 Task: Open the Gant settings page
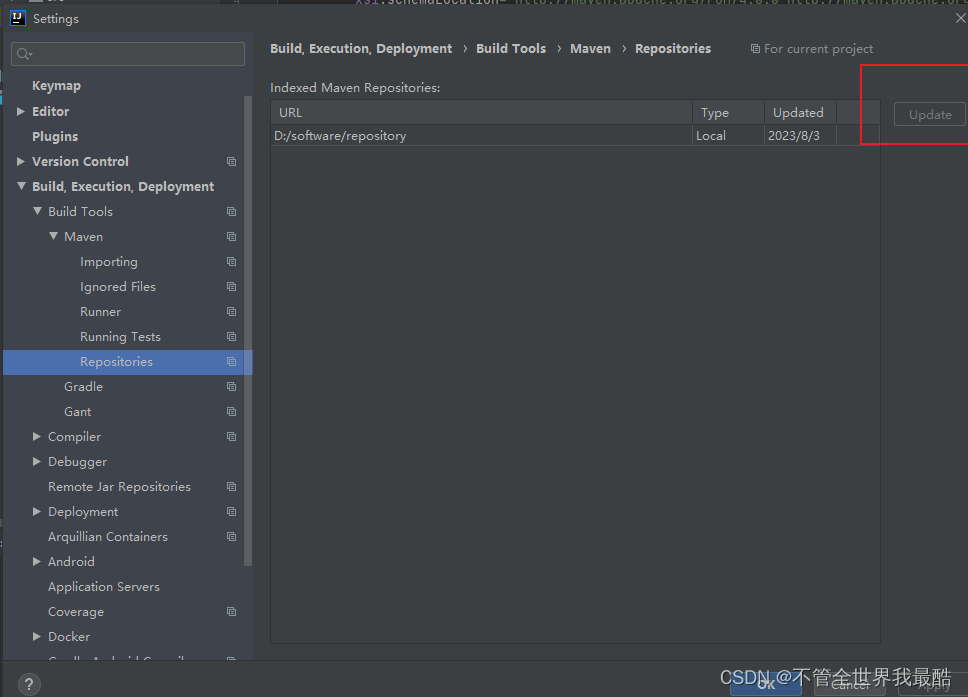[x=78, y=411]
